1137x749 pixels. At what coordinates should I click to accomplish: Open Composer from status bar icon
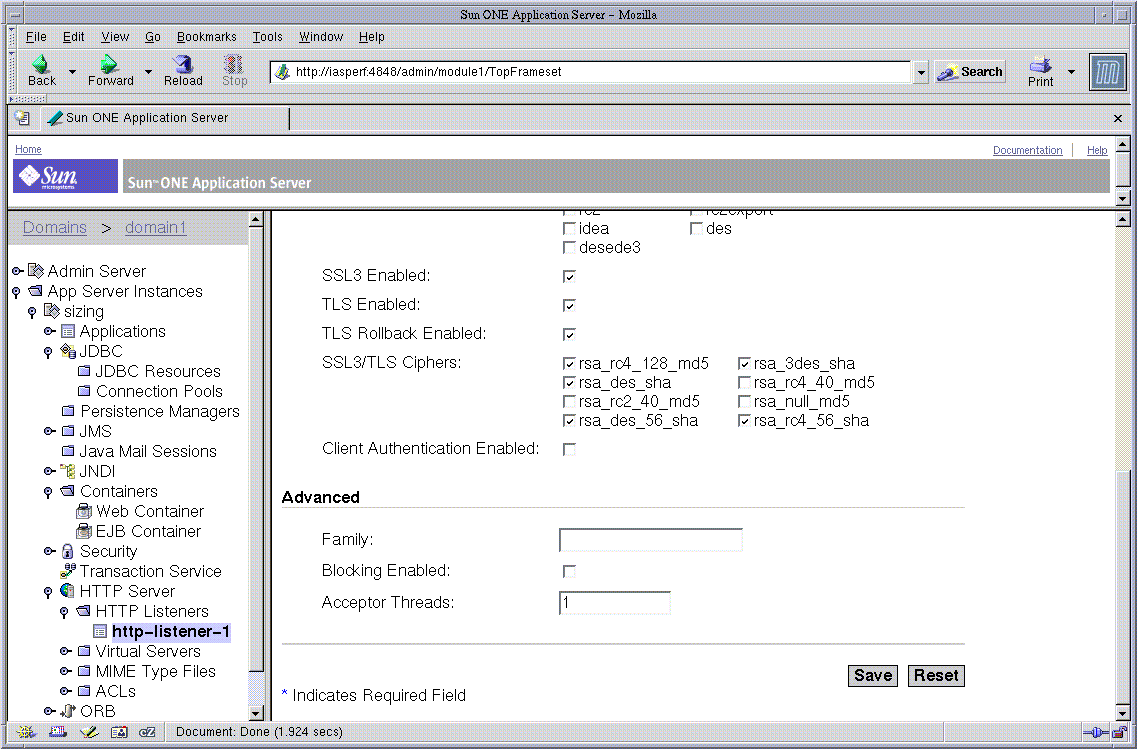point(88,732)
